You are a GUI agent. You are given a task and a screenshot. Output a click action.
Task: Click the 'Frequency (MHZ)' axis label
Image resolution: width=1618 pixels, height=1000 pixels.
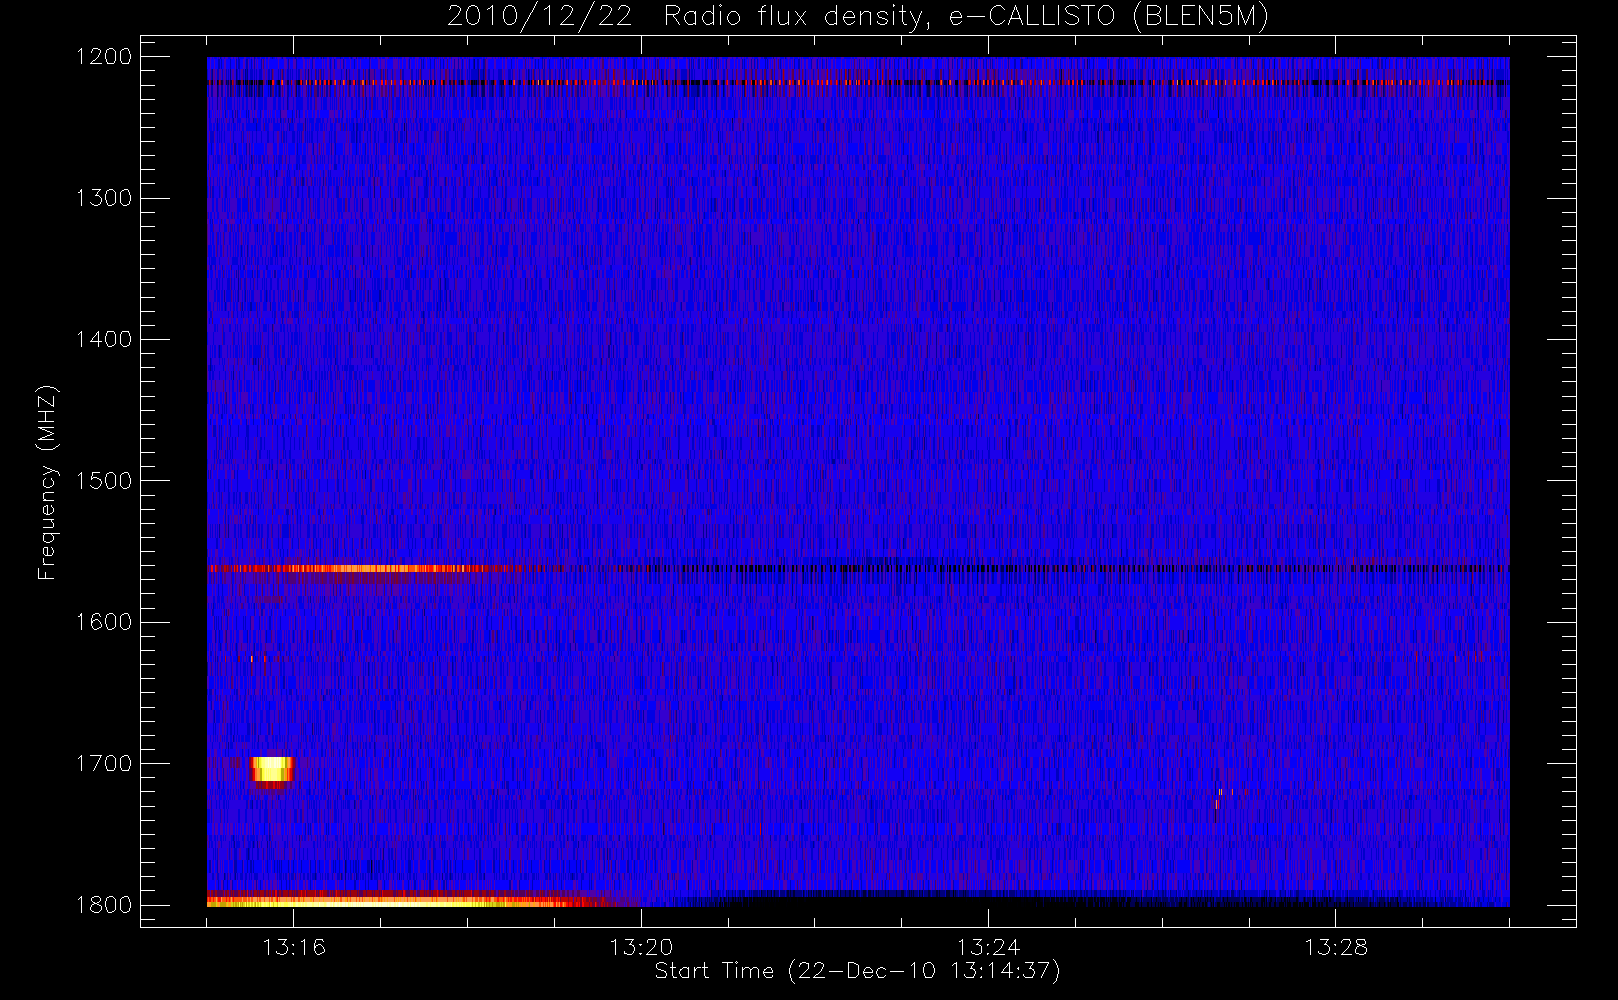point(47,482)
